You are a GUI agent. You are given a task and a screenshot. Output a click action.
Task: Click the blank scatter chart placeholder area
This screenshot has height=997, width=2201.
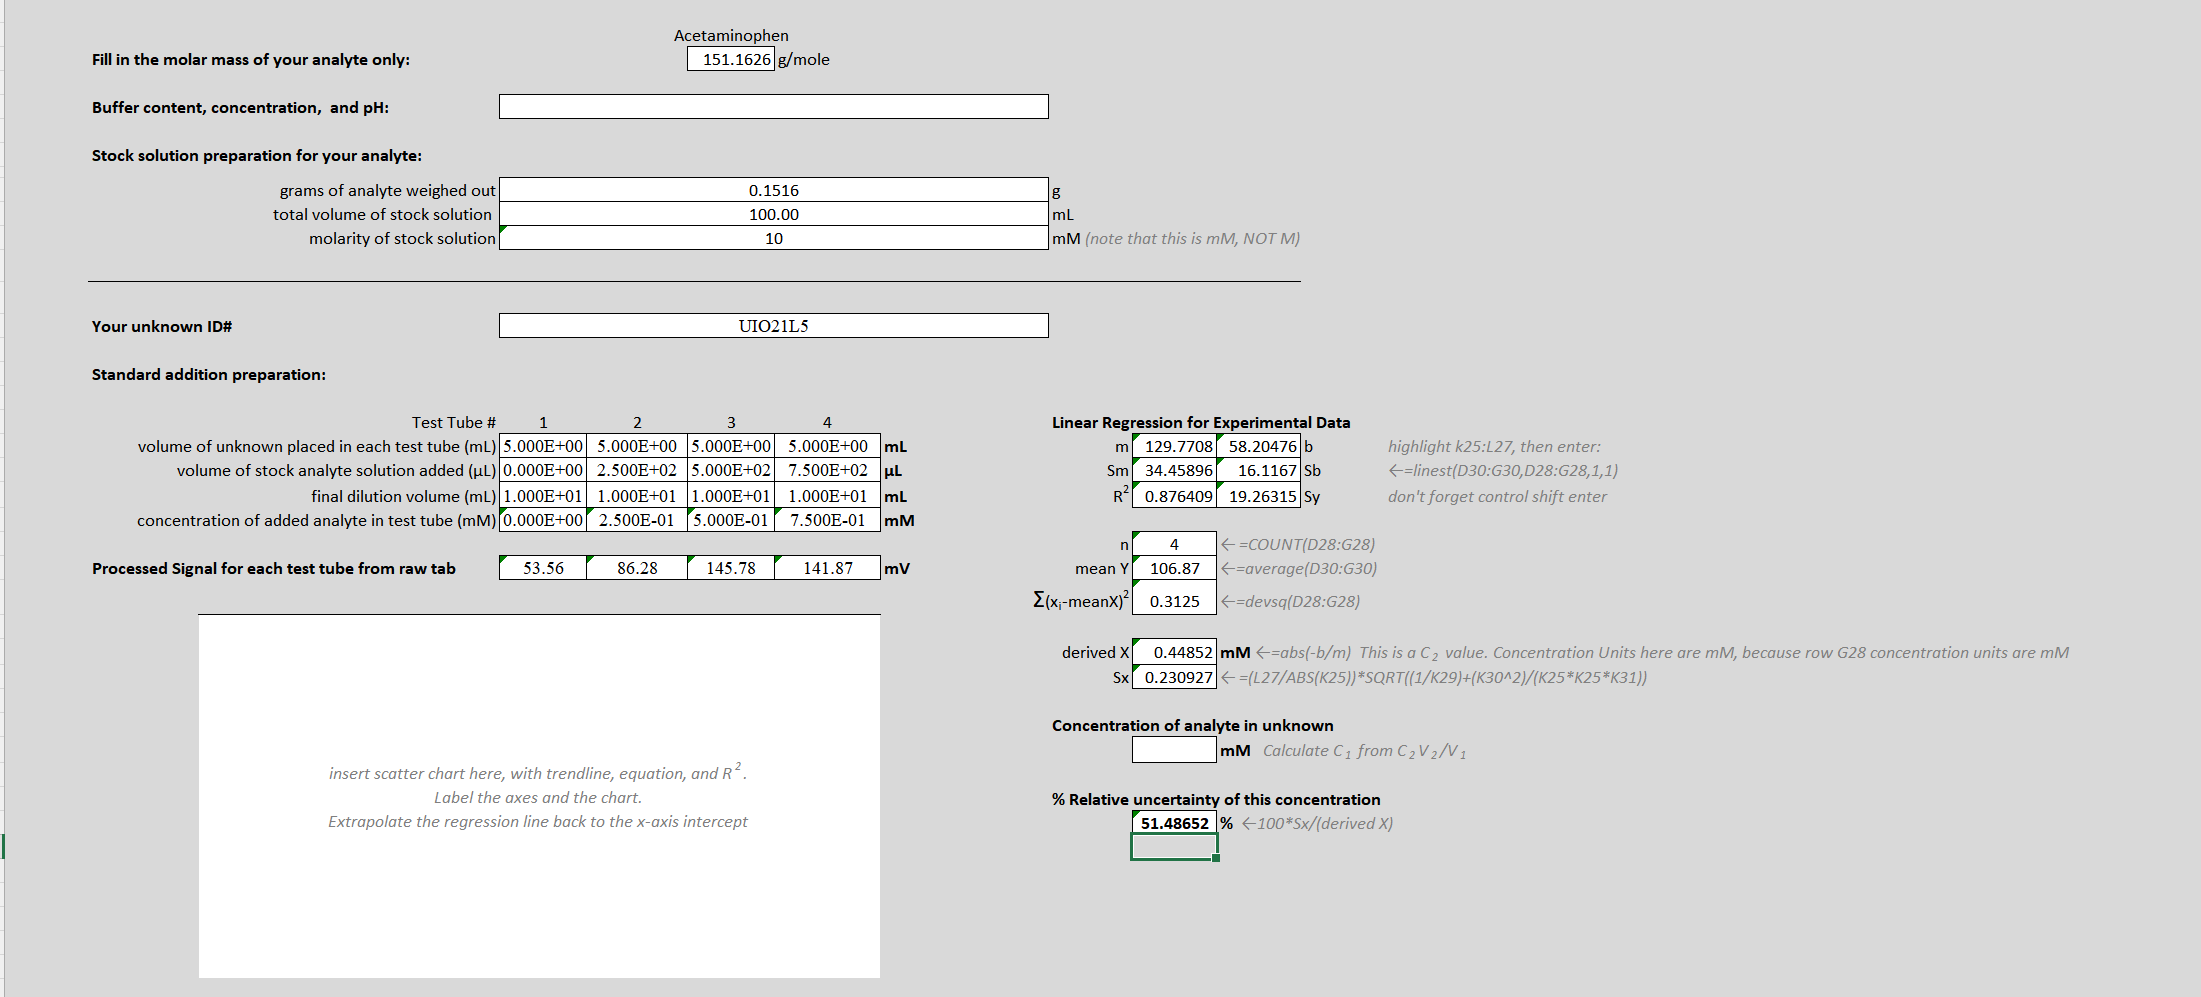[539, 795]
